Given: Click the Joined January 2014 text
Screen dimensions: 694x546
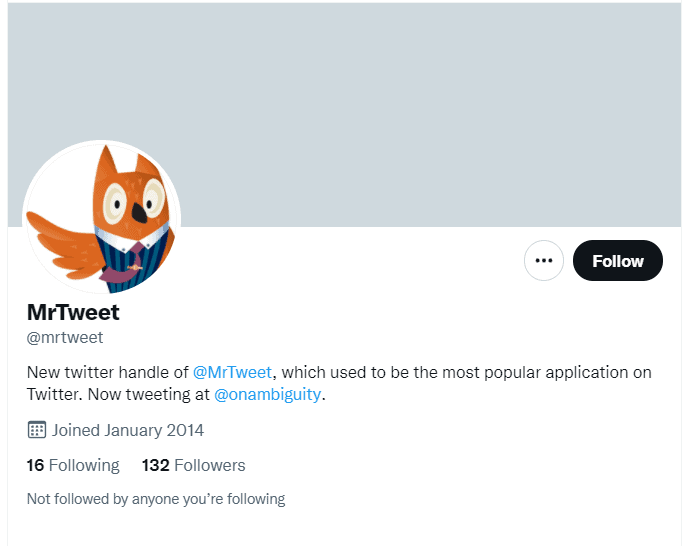Looking at the screenshot, I should tap(128, 430).
